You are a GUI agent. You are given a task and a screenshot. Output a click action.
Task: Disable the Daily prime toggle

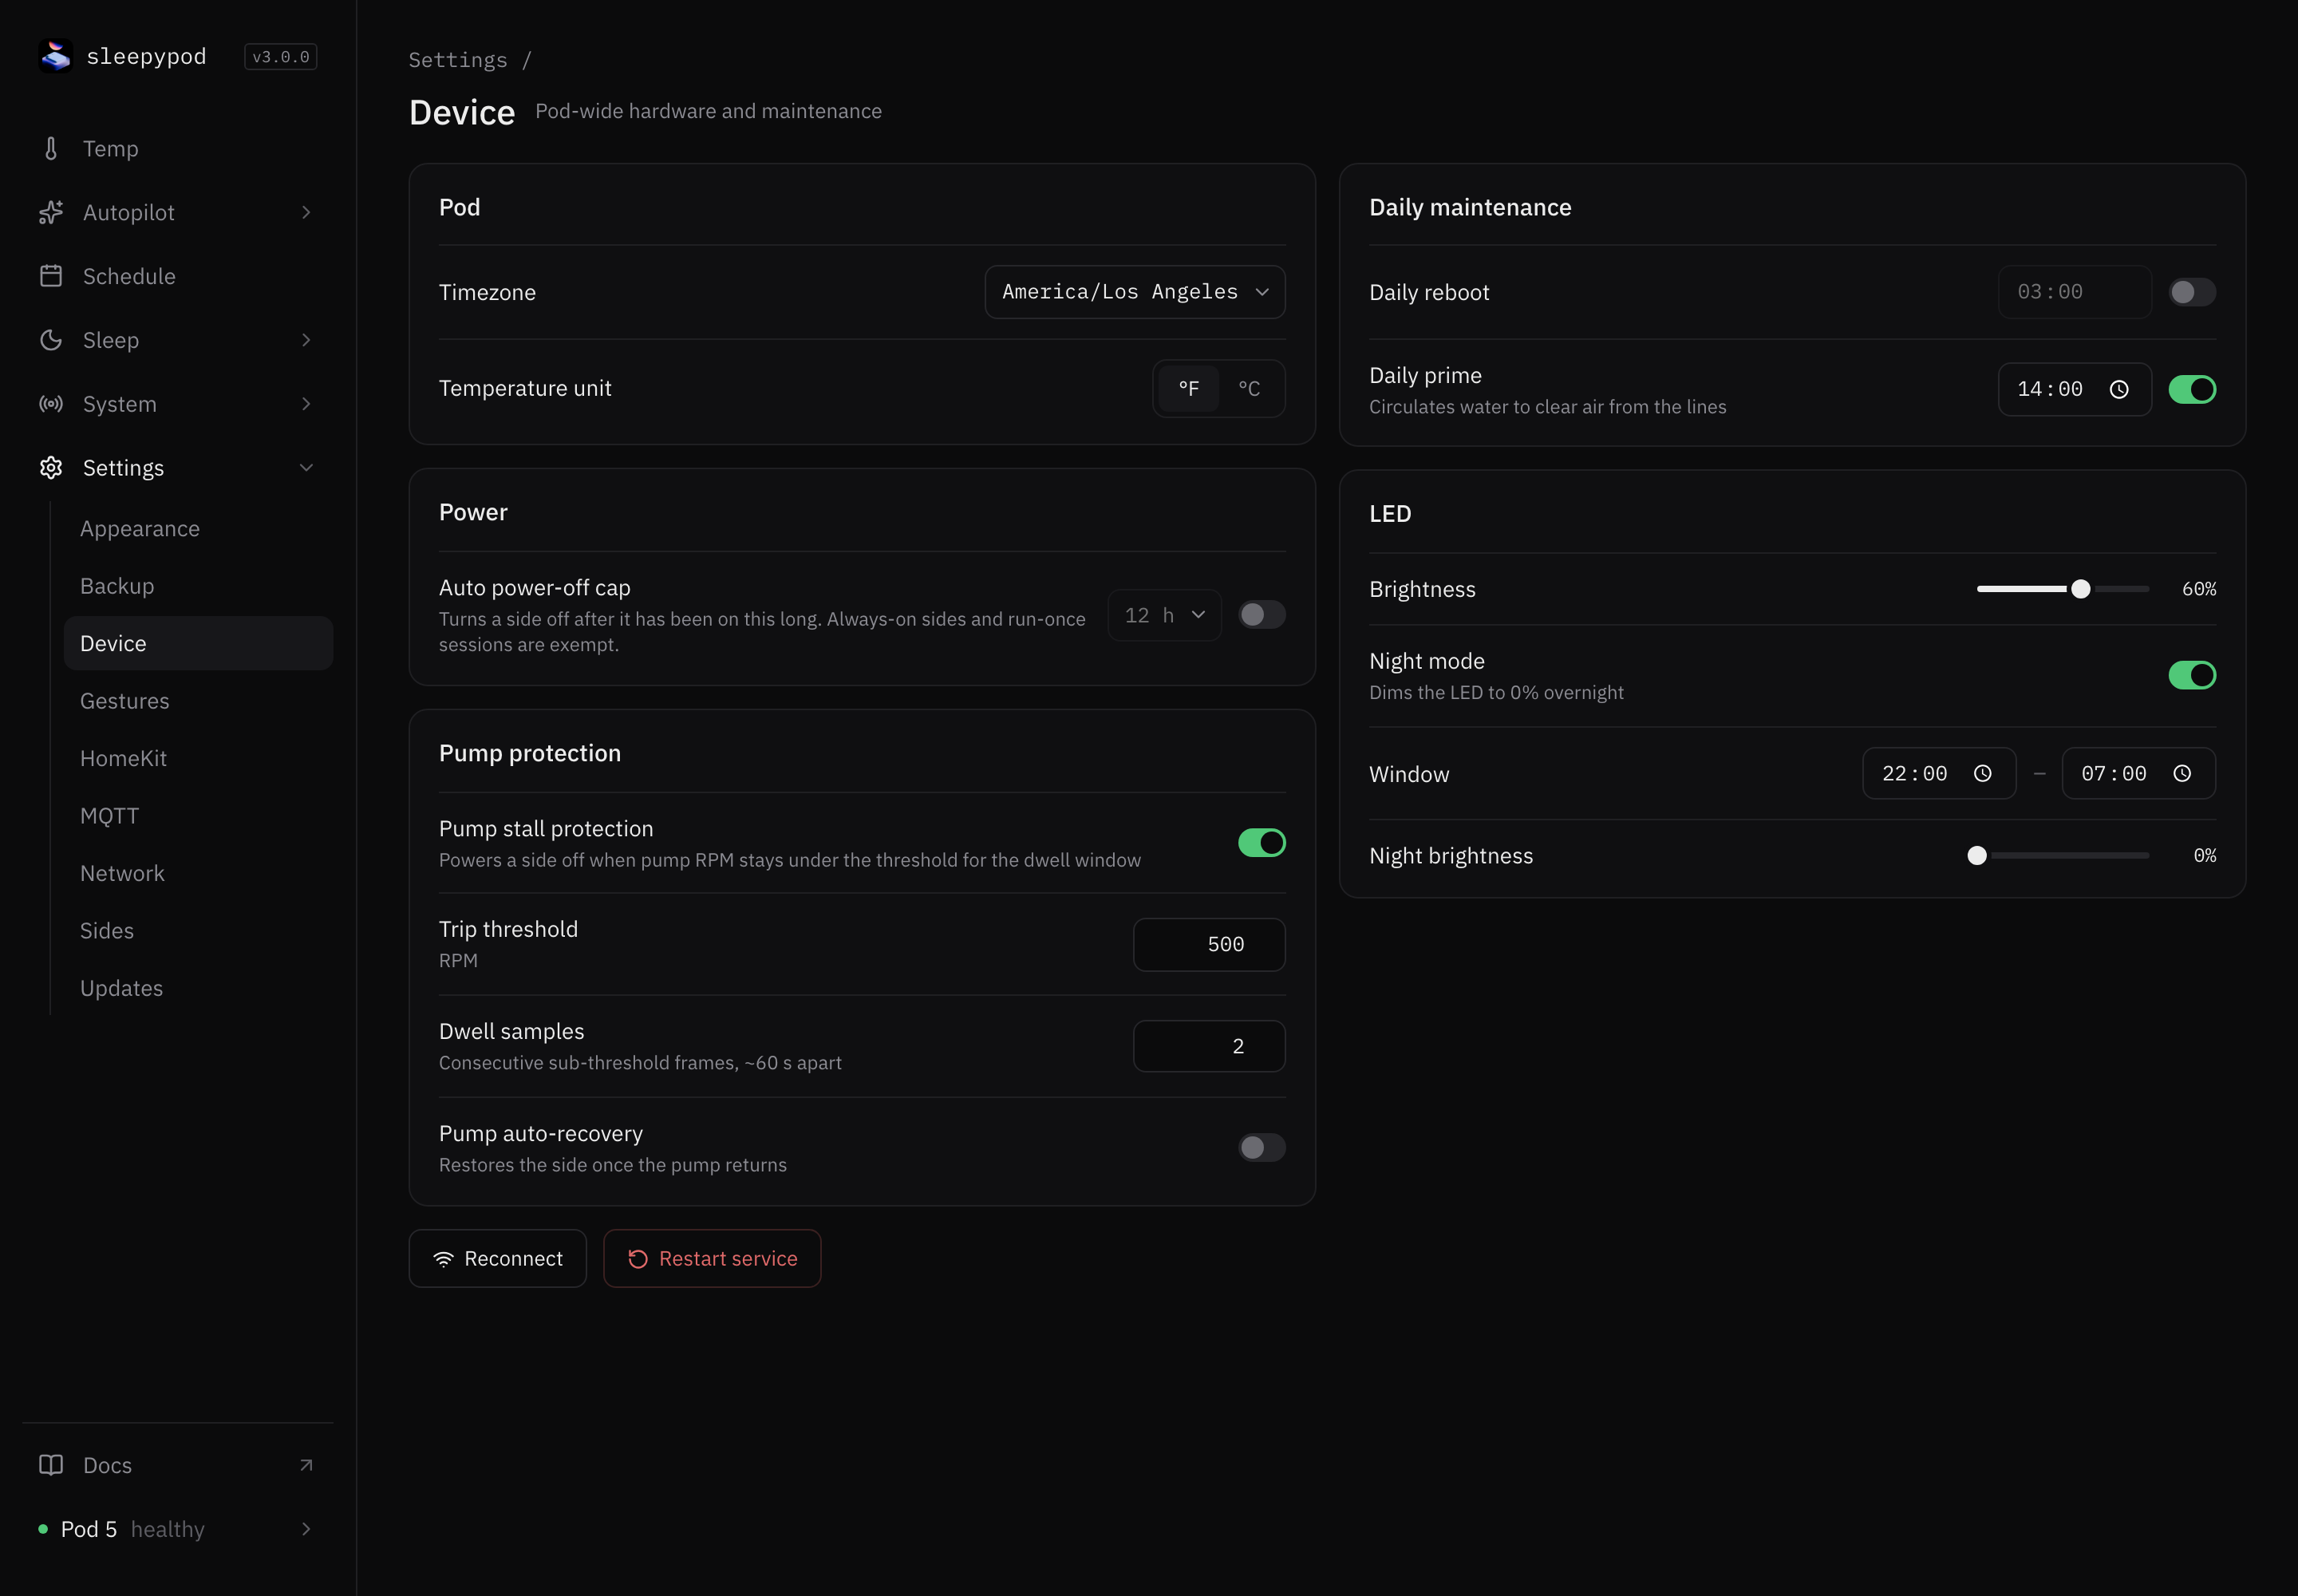point(2192,390)
